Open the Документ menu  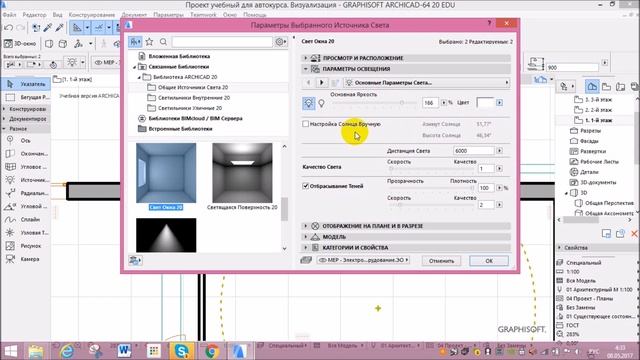tap(134, 15)
